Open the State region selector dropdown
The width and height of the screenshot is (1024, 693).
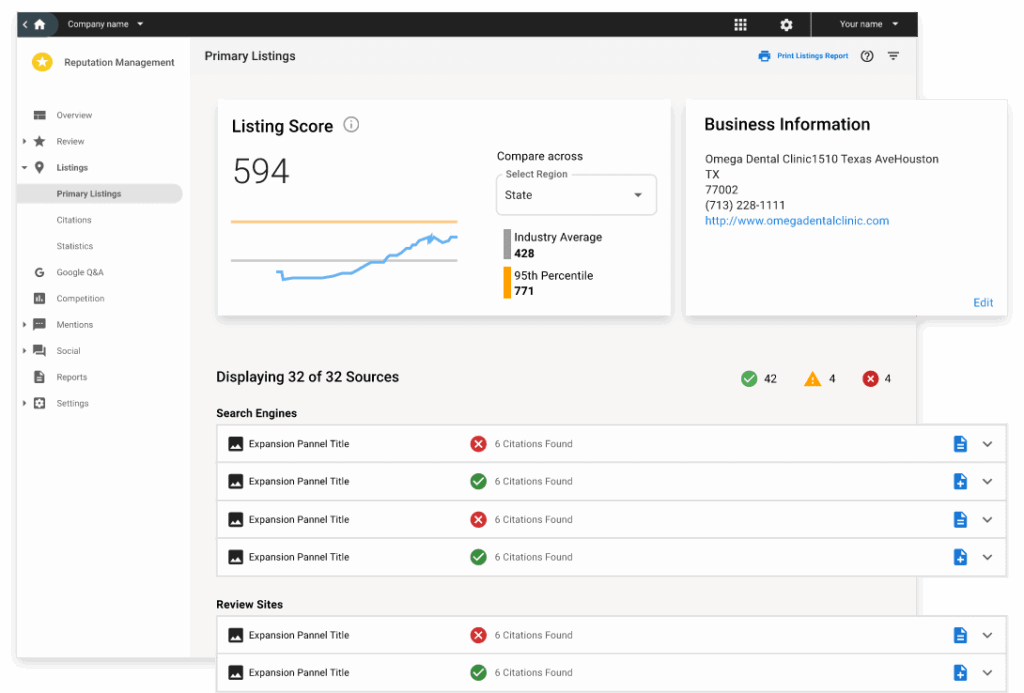576,194
